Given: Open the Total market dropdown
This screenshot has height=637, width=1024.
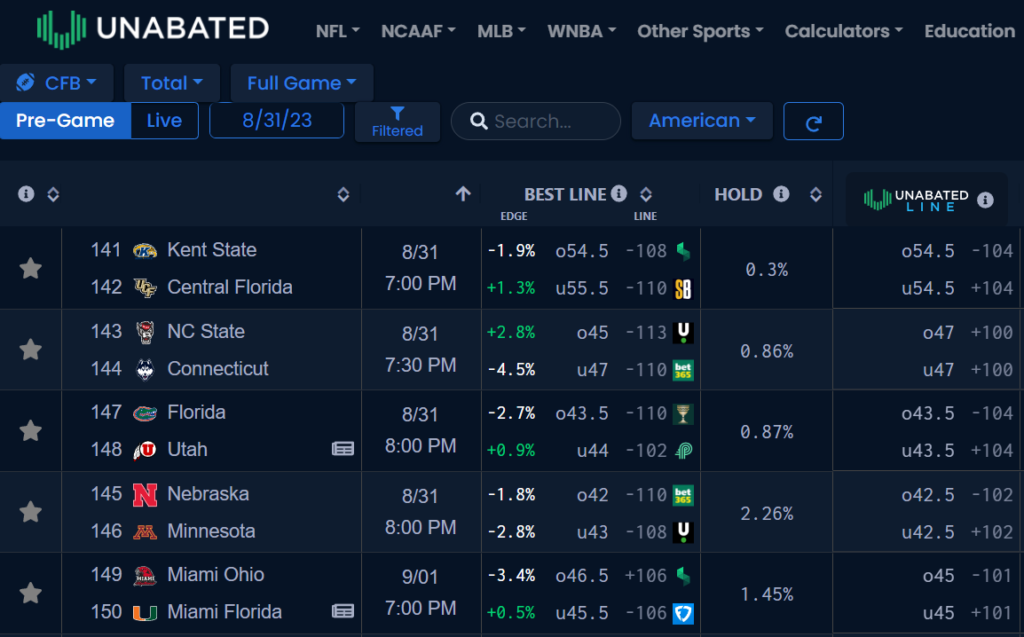Looking at the screenshot, I should (171, 82).
